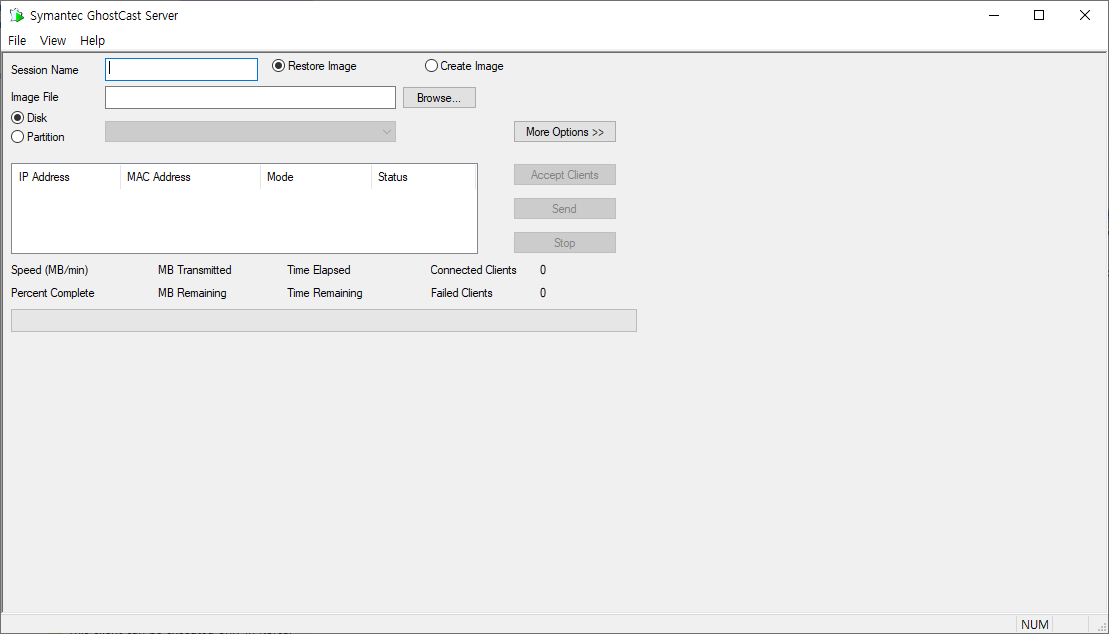The image size is (1109, 634).
Task: Click the transfer progress bar
Action: coord(324,321)
